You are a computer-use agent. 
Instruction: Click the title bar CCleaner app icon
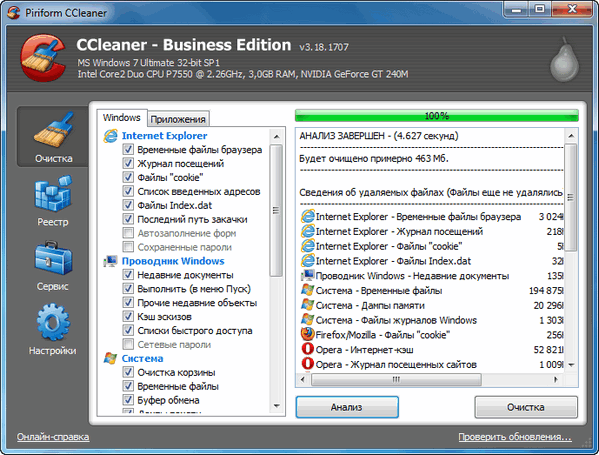tap(14, 13)
